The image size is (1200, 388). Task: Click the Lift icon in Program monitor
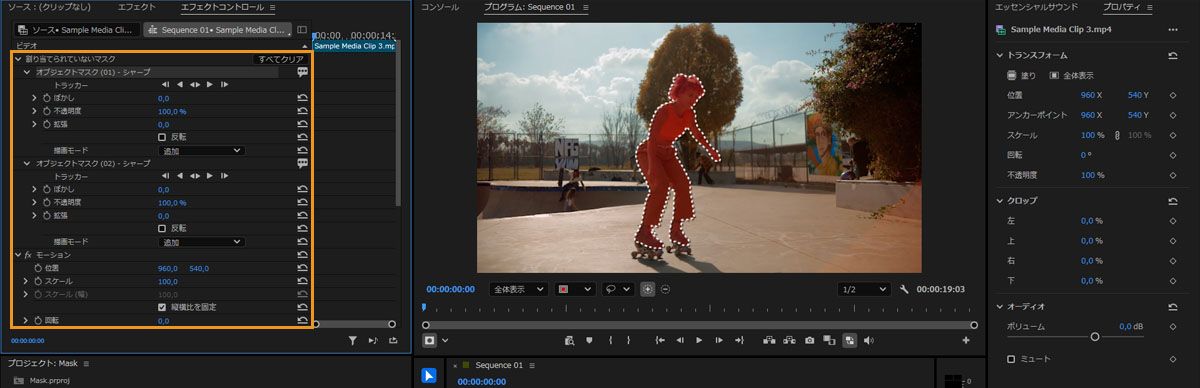(x=769, y=340)
